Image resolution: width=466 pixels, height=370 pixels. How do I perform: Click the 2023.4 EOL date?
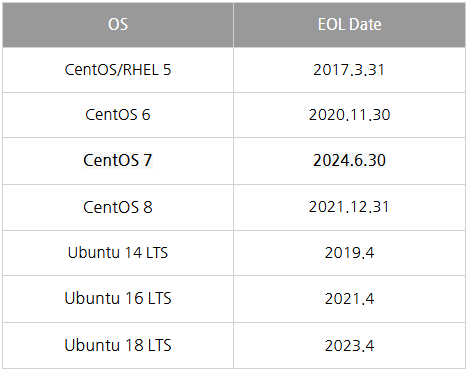coord(349,345)
